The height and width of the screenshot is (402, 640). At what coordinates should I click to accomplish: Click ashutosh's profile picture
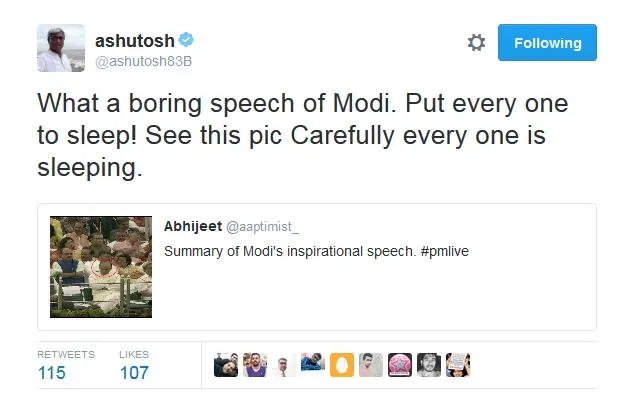60,48
